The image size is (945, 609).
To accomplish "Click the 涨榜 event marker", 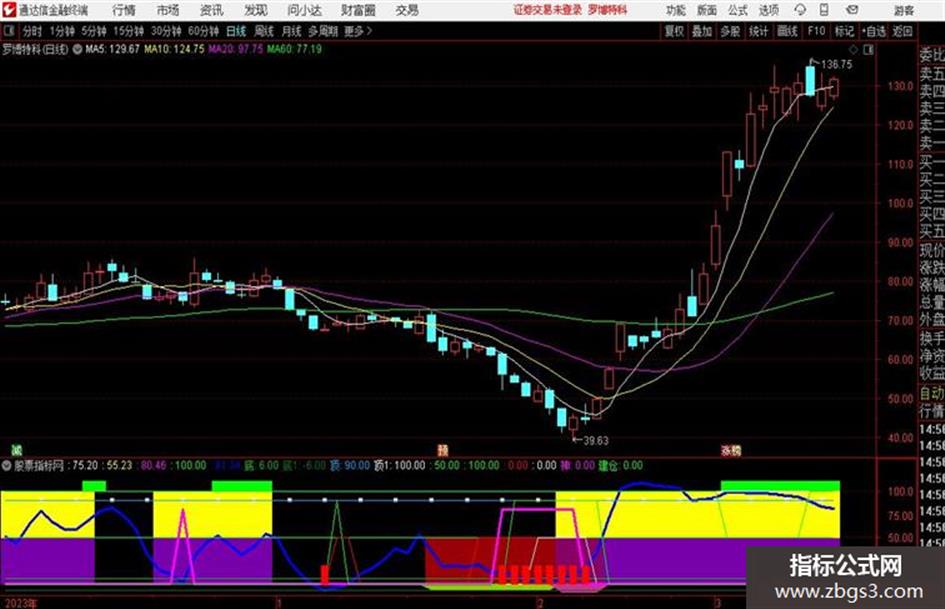I will click(x=731, y=450).
